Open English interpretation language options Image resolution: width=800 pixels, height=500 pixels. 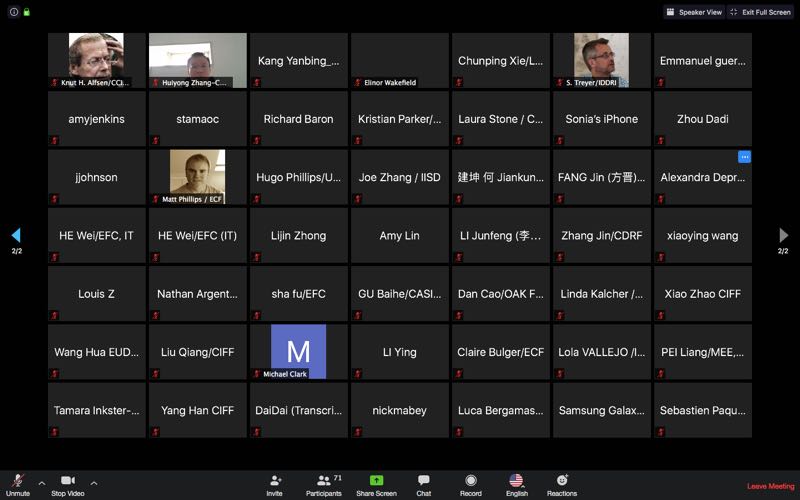tap(516, 484)
